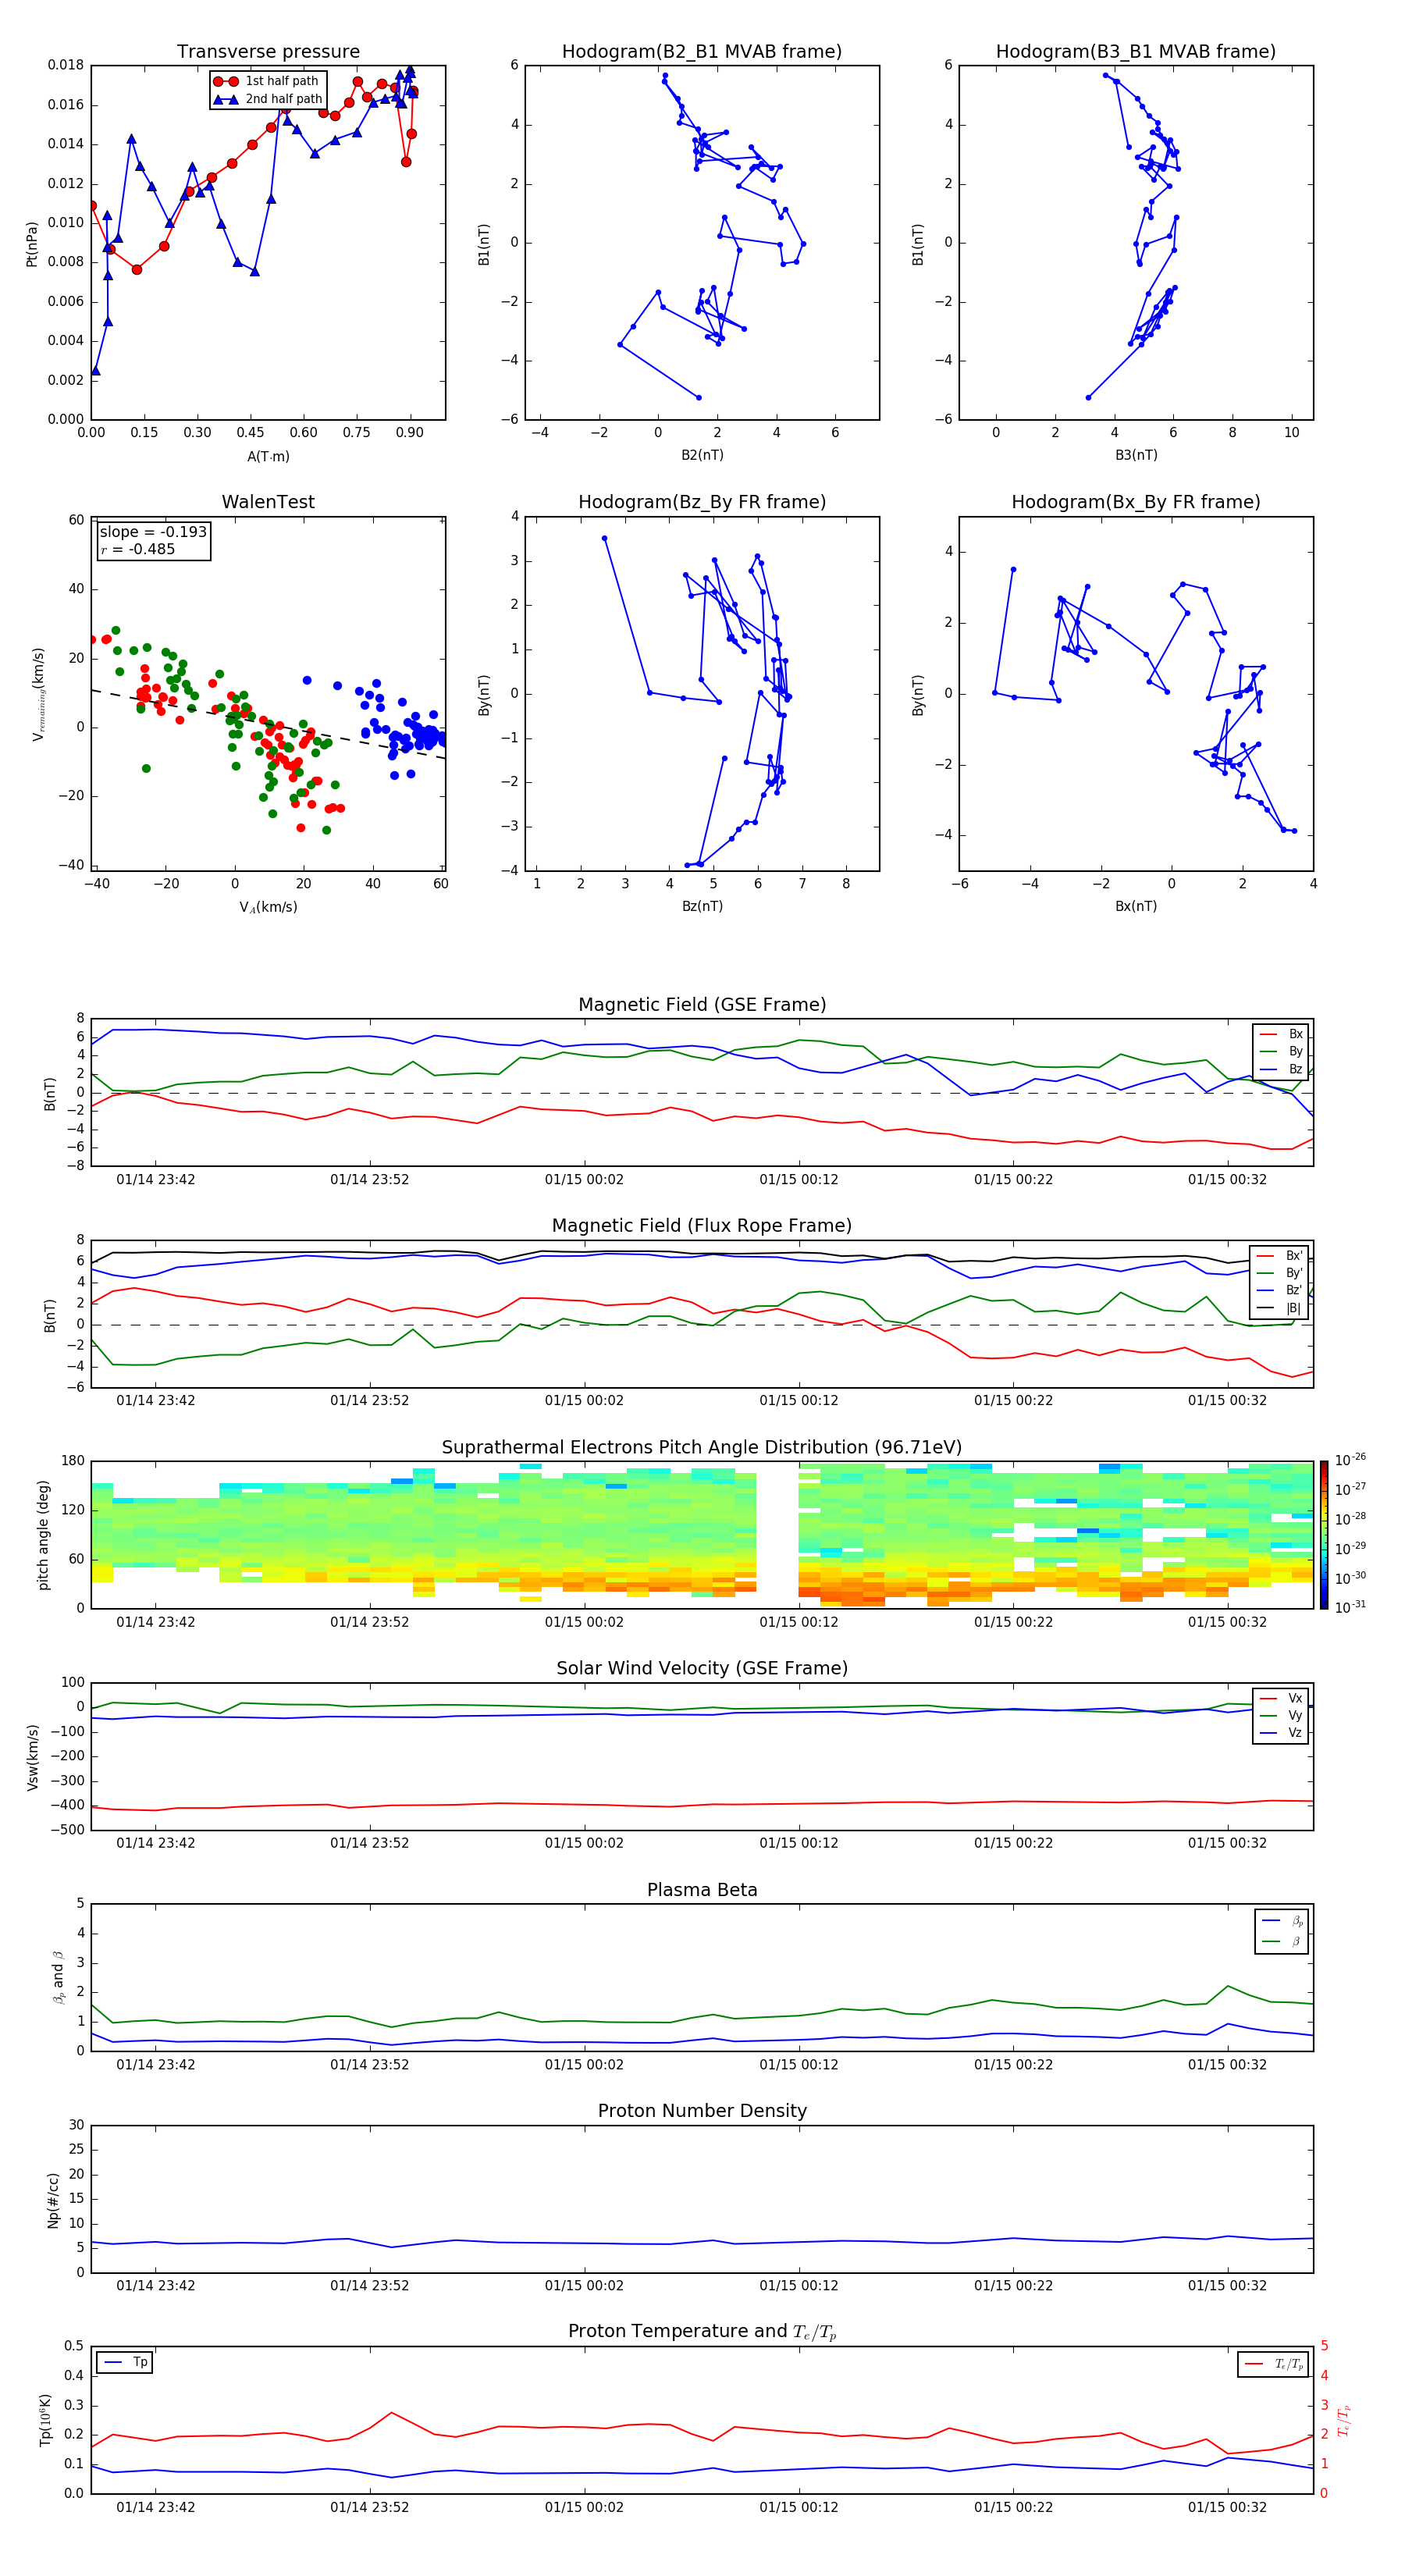Click the 'WalenTest' plot title
The image size is (1405, 2576).
(268, 502)
